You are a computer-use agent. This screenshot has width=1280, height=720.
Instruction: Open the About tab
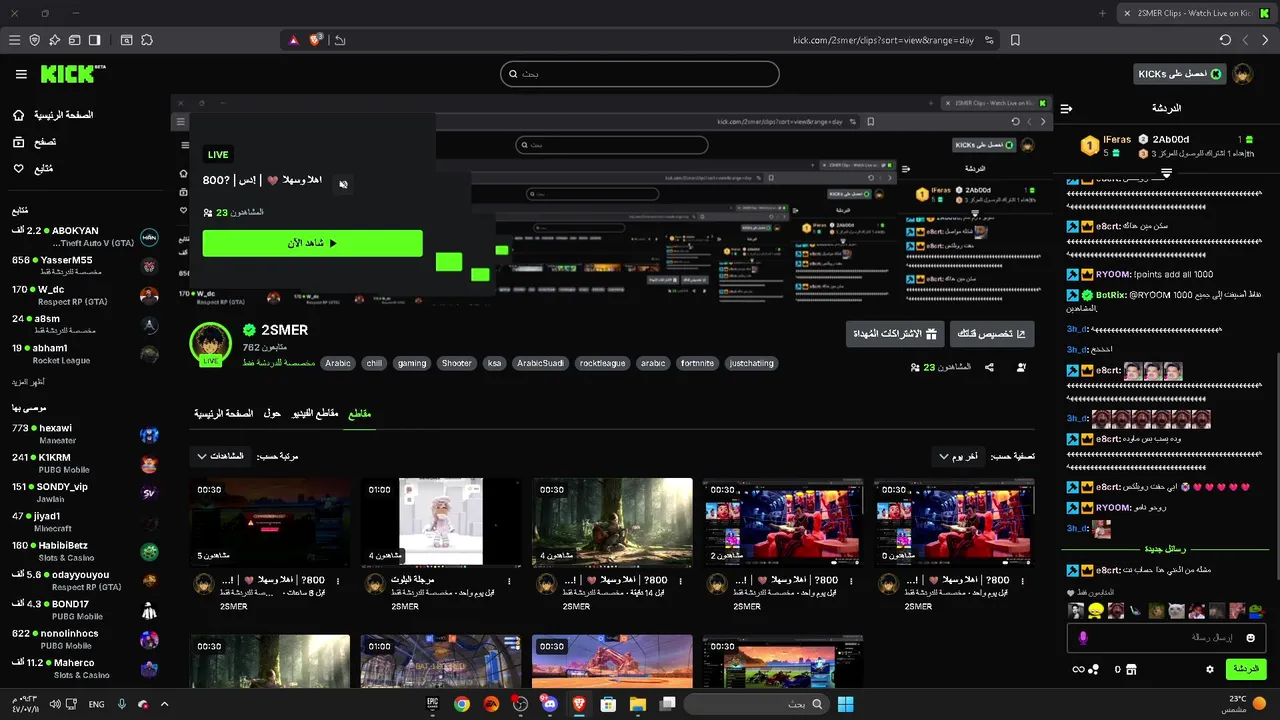(272, 413)
